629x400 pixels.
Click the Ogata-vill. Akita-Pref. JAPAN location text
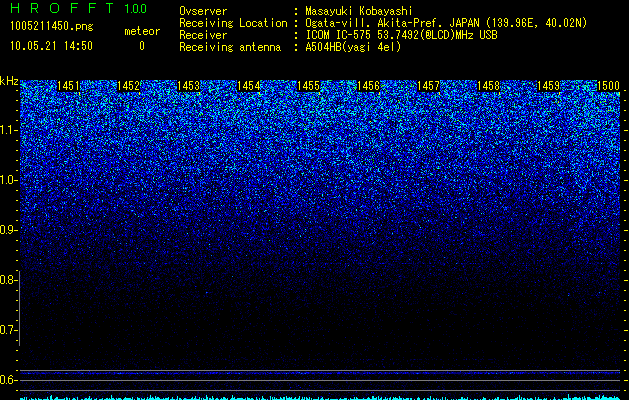click(446, 23)
